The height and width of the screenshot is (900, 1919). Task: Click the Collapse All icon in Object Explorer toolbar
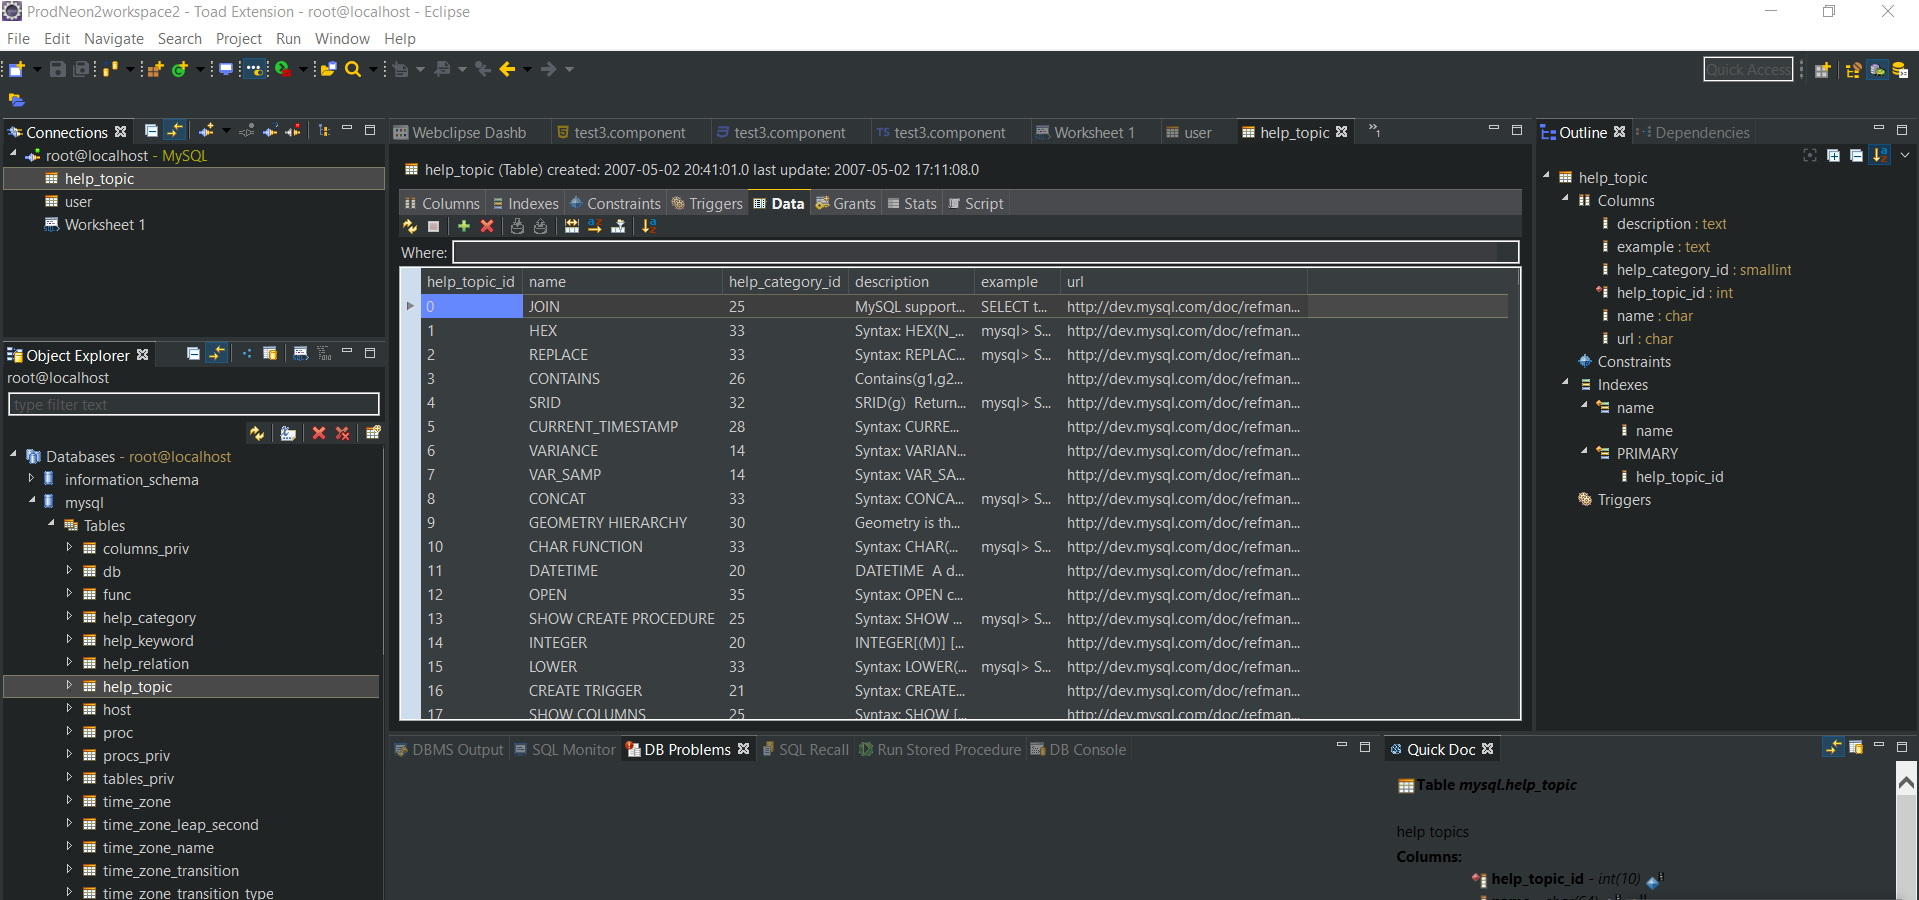pyautogui.click(x=193, y=353)
